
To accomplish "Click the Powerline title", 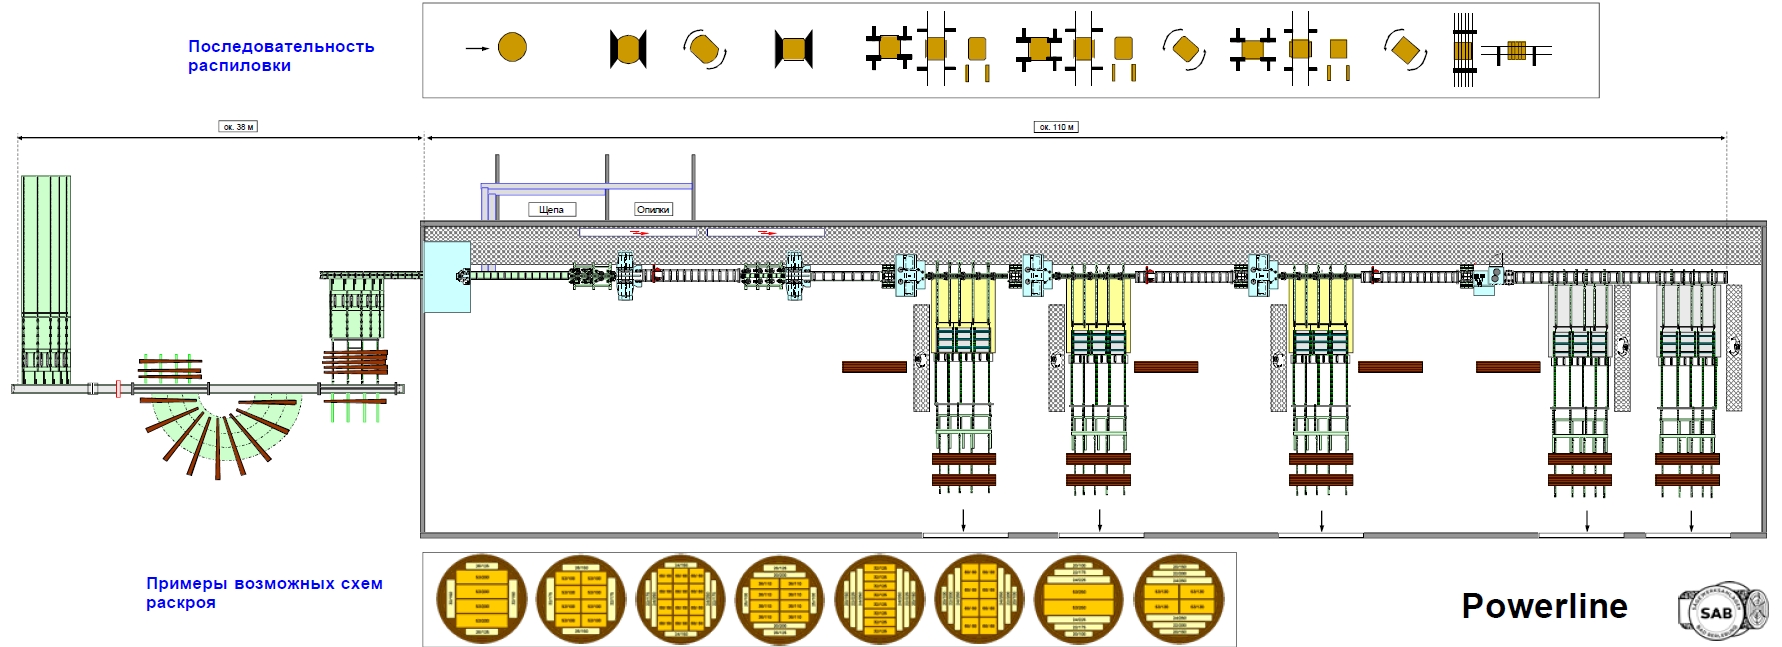I will tap(1544, 606).
